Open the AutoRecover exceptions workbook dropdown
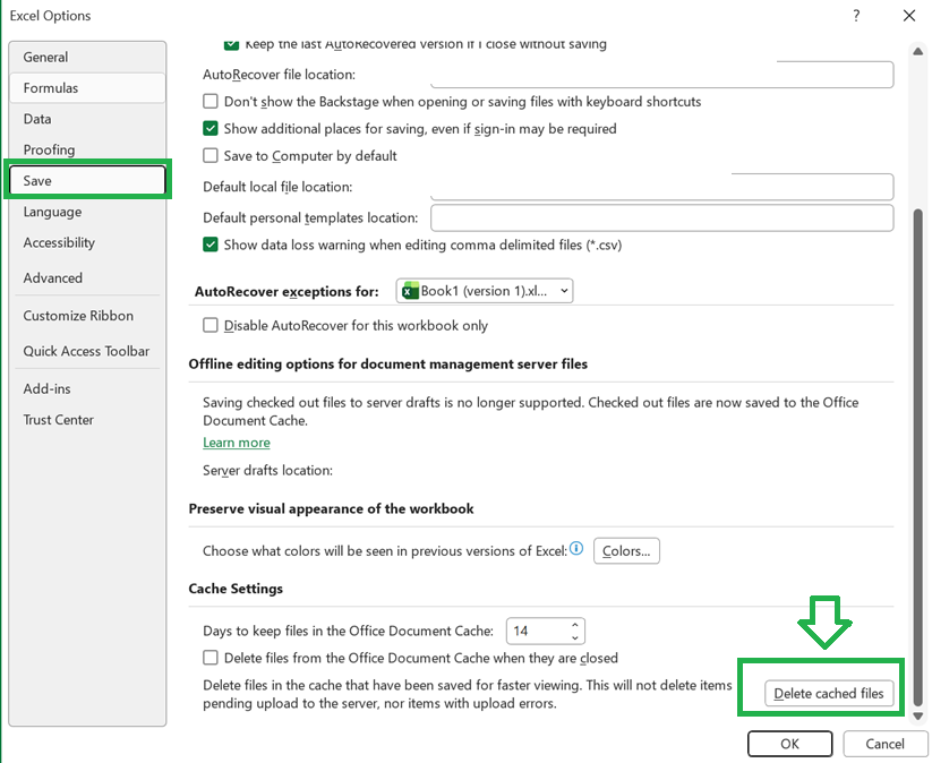Viewport: 936px width, 763px height. tap(484, 291)
